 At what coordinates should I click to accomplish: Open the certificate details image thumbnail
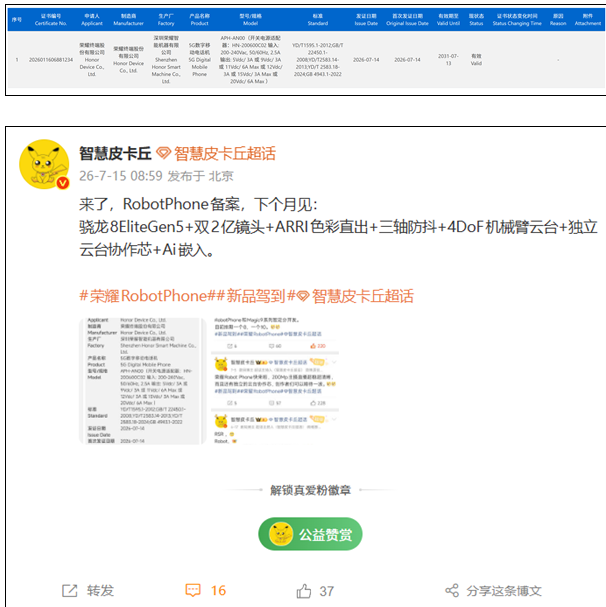142,381
